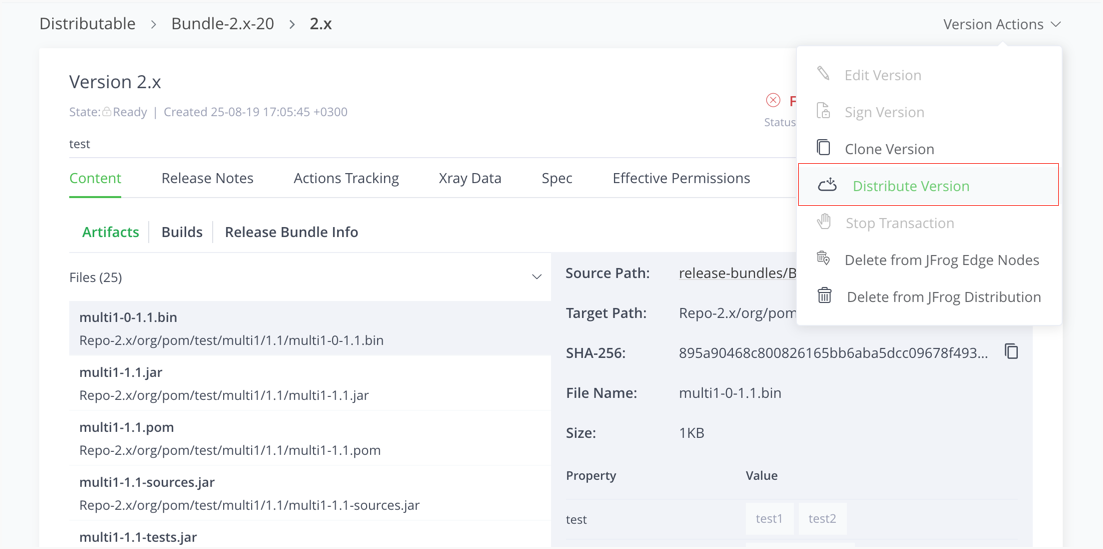
Task: Click the SHA-256 hash value text
Action: pos(834,353)
